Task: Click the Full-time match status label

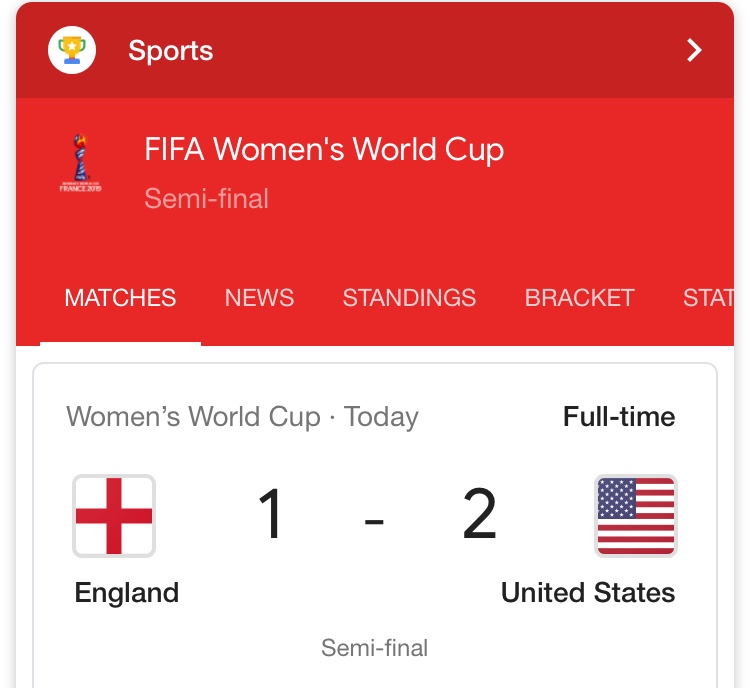Action: point(619,416)
